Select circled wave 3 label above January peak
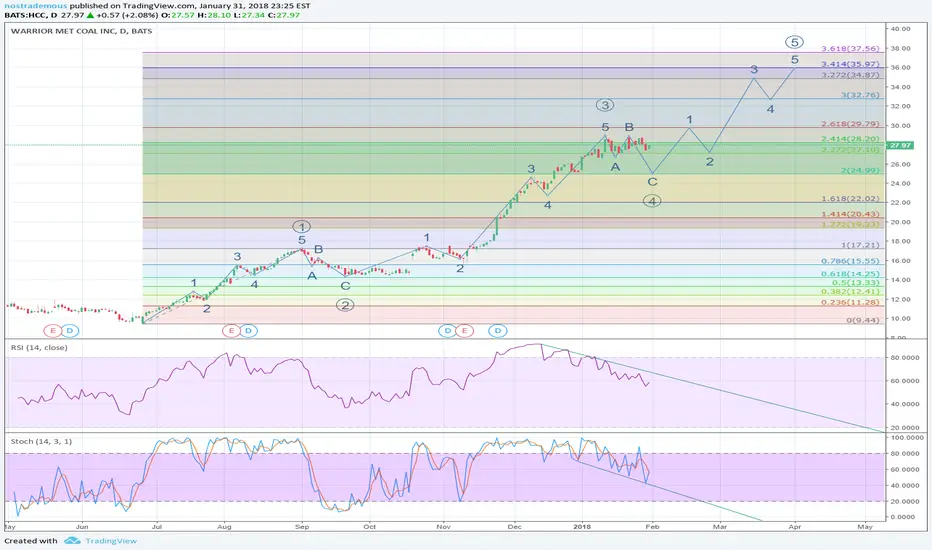This screenshot has height=550, width=932. tap(605, 105)
